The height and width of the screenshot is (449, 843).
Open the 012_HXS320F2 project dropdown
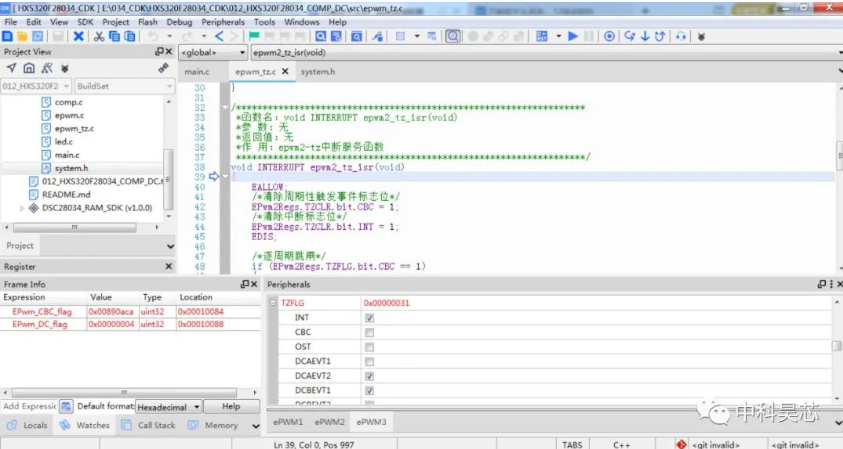coord(36,86)
